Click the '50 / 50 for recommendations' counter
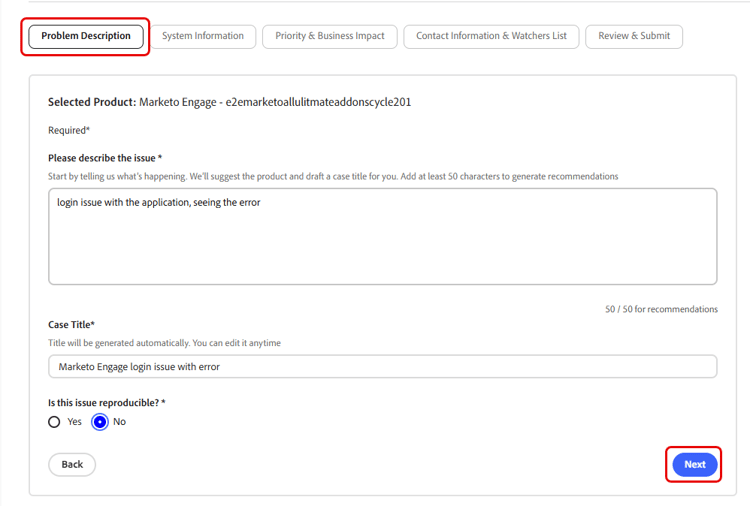This screenshot has height=506, width=750. [662, 309]
